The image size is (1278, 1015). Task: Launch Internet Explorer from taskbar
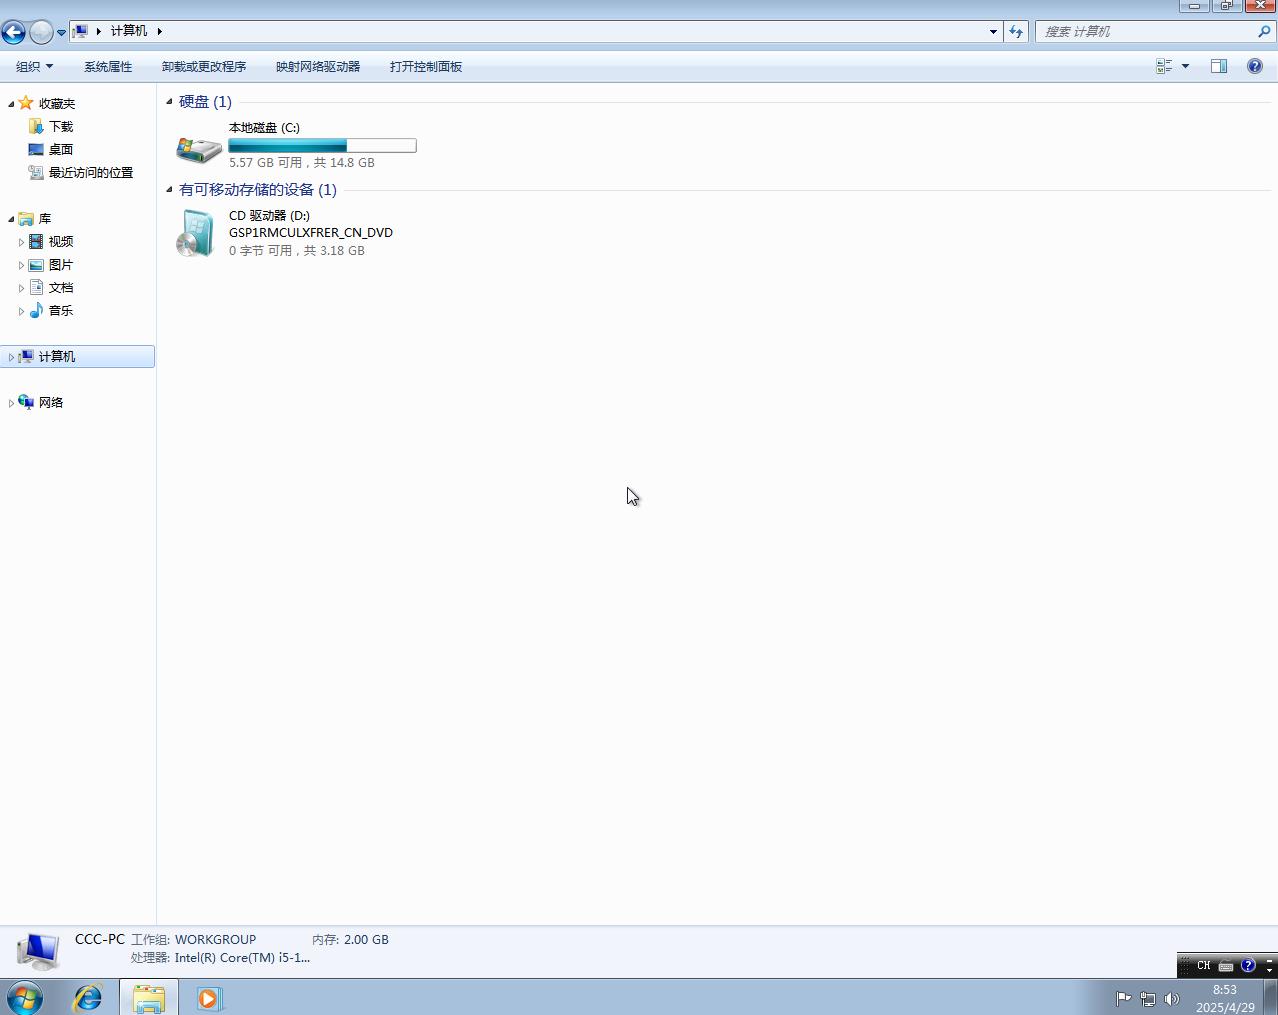[x=88, y=997]
